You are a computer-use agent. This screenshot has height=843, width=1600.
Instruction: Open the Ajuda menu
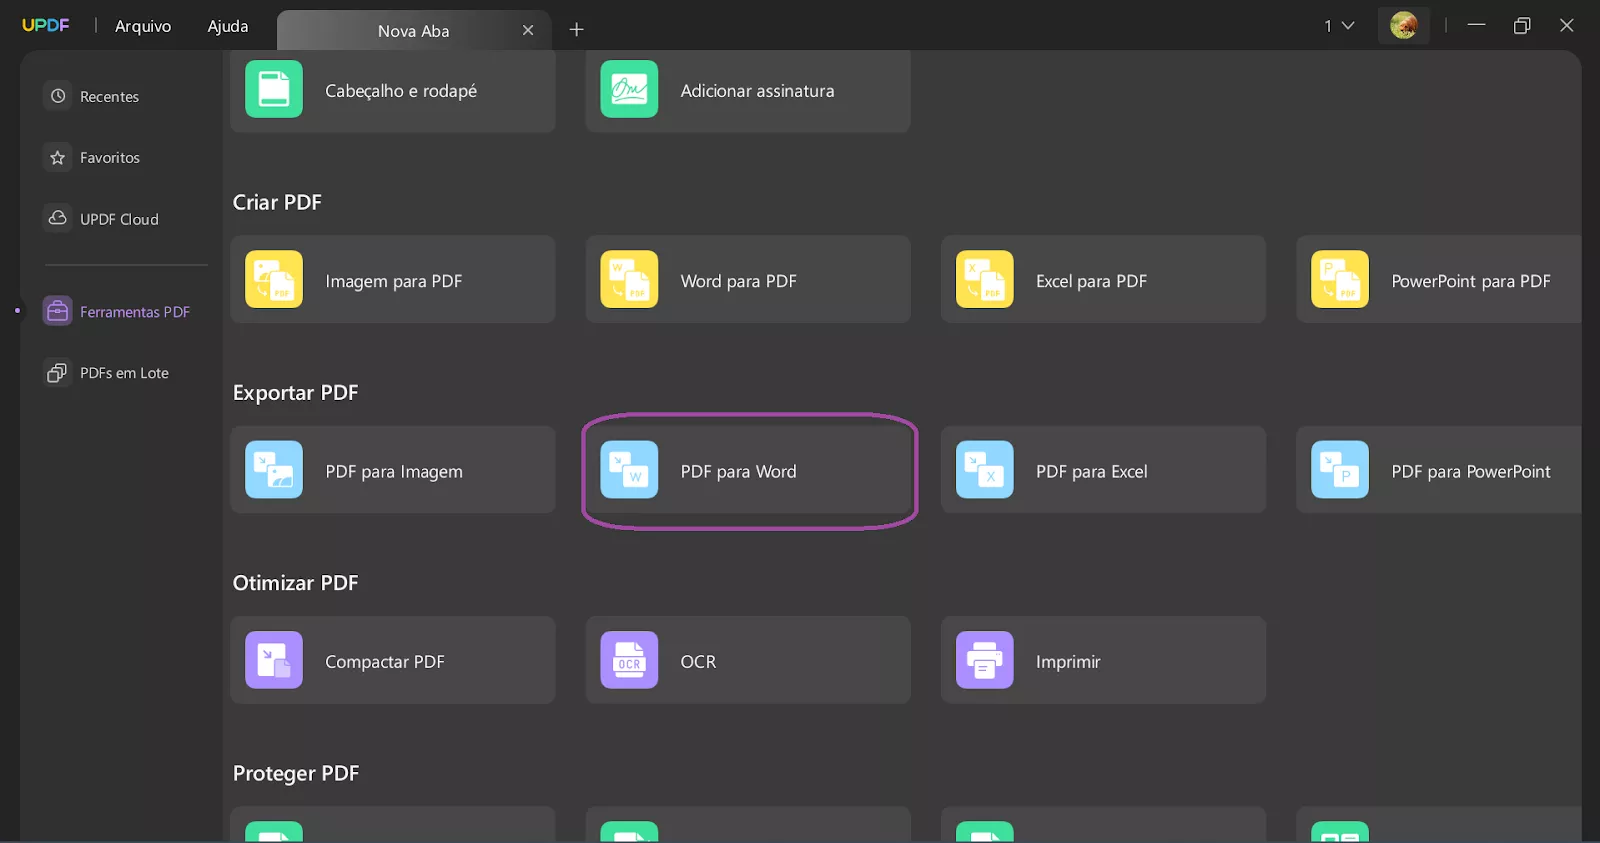(x=228, y=26)
